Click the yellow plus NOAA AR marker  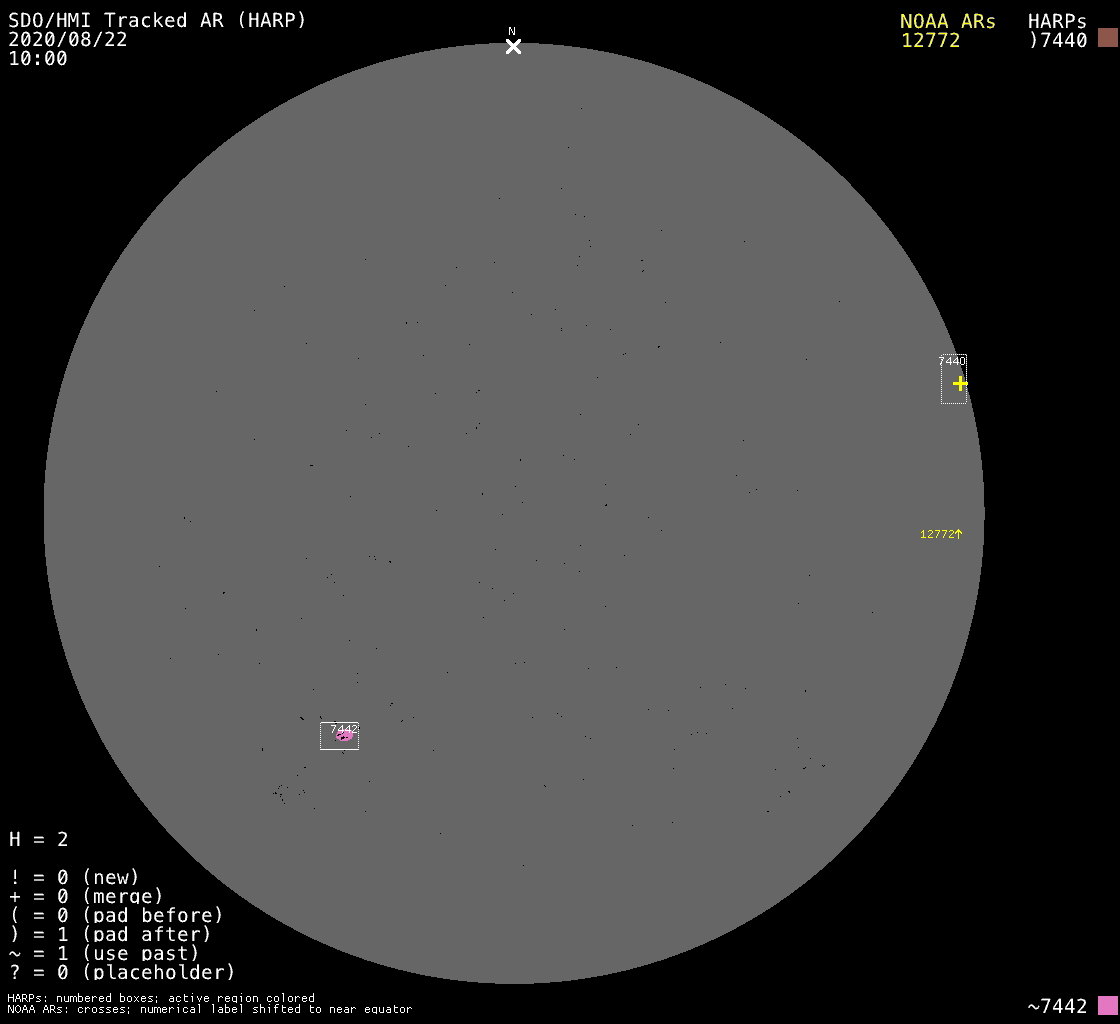click(960, 383)
